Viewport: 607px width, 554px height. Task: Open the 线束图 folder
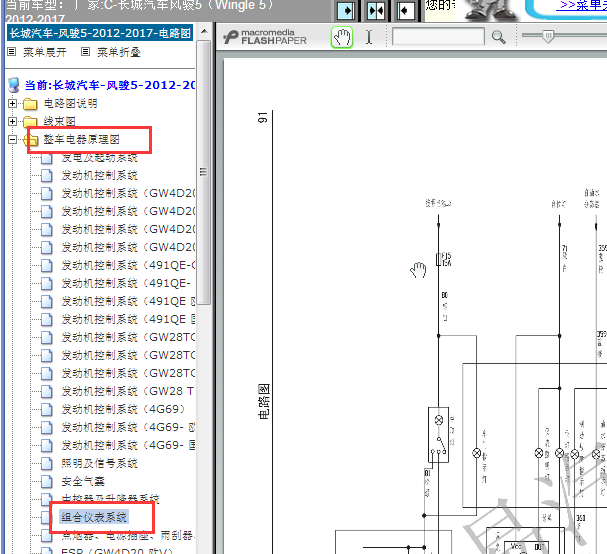[60, 122]
